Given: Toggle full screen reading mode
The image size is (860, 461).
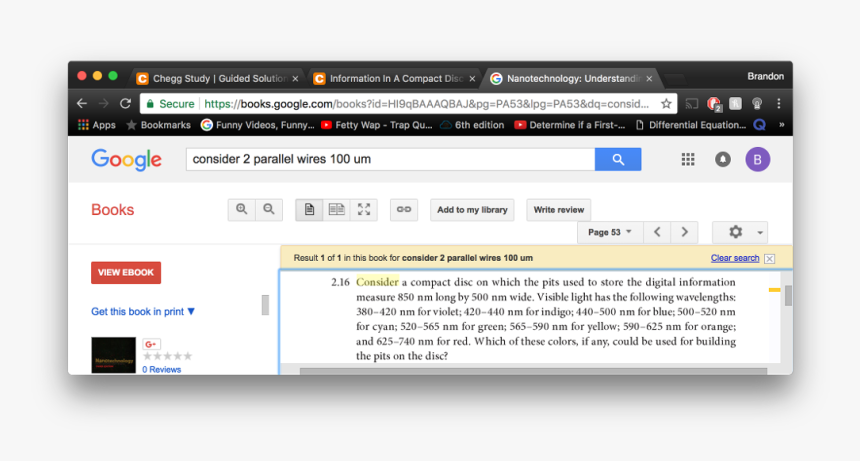Looking at the screenshot, I should click(x=364, y=209).
